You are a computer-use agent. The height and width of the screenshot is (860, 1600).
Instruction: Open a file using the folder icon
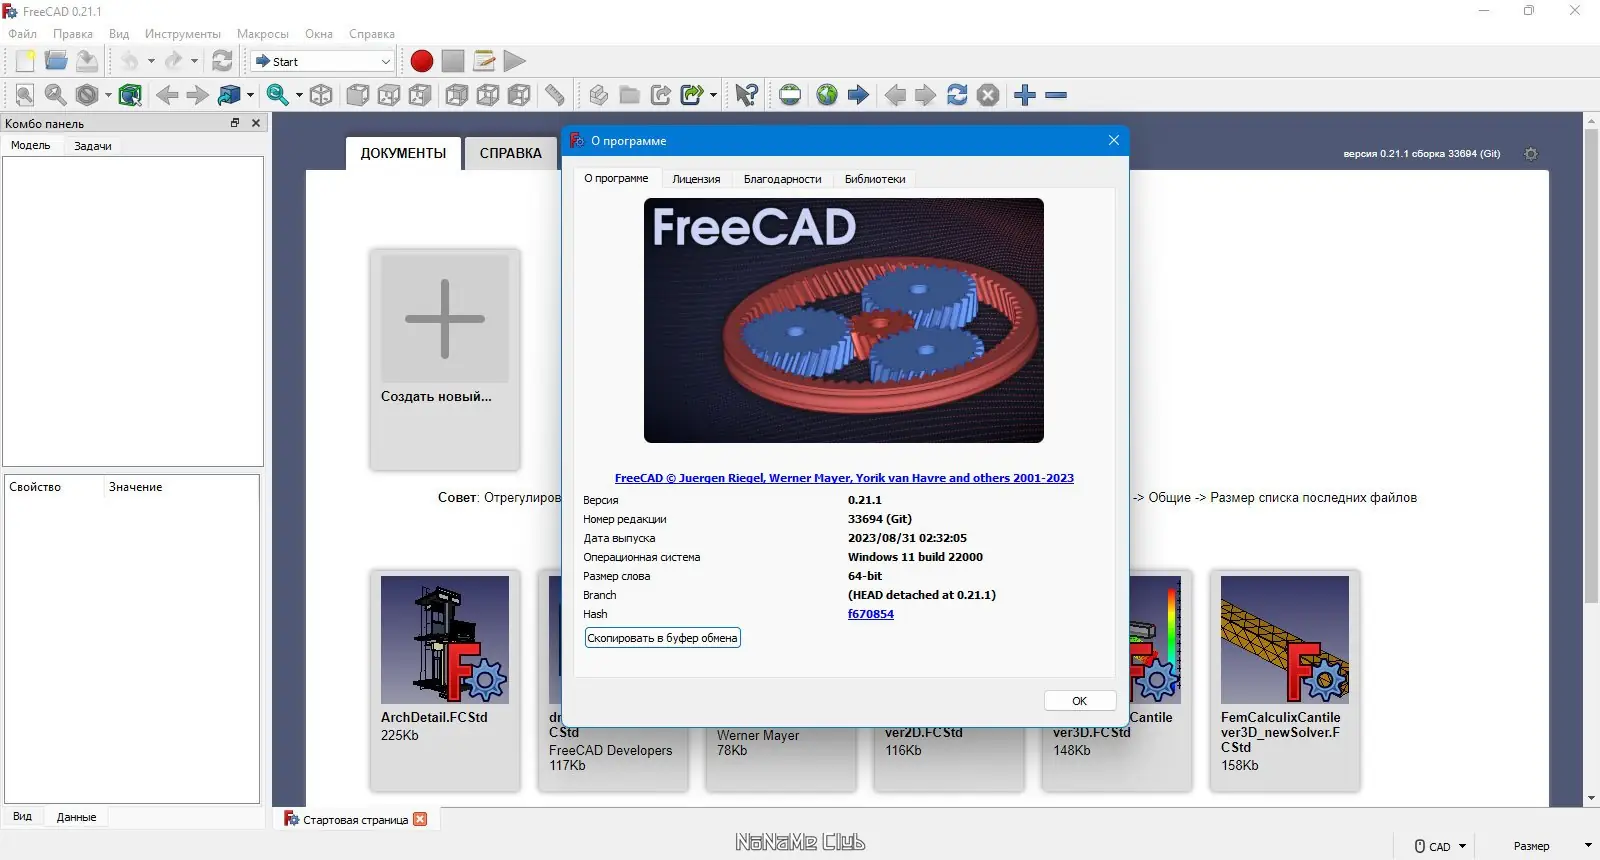pos(56,61)
